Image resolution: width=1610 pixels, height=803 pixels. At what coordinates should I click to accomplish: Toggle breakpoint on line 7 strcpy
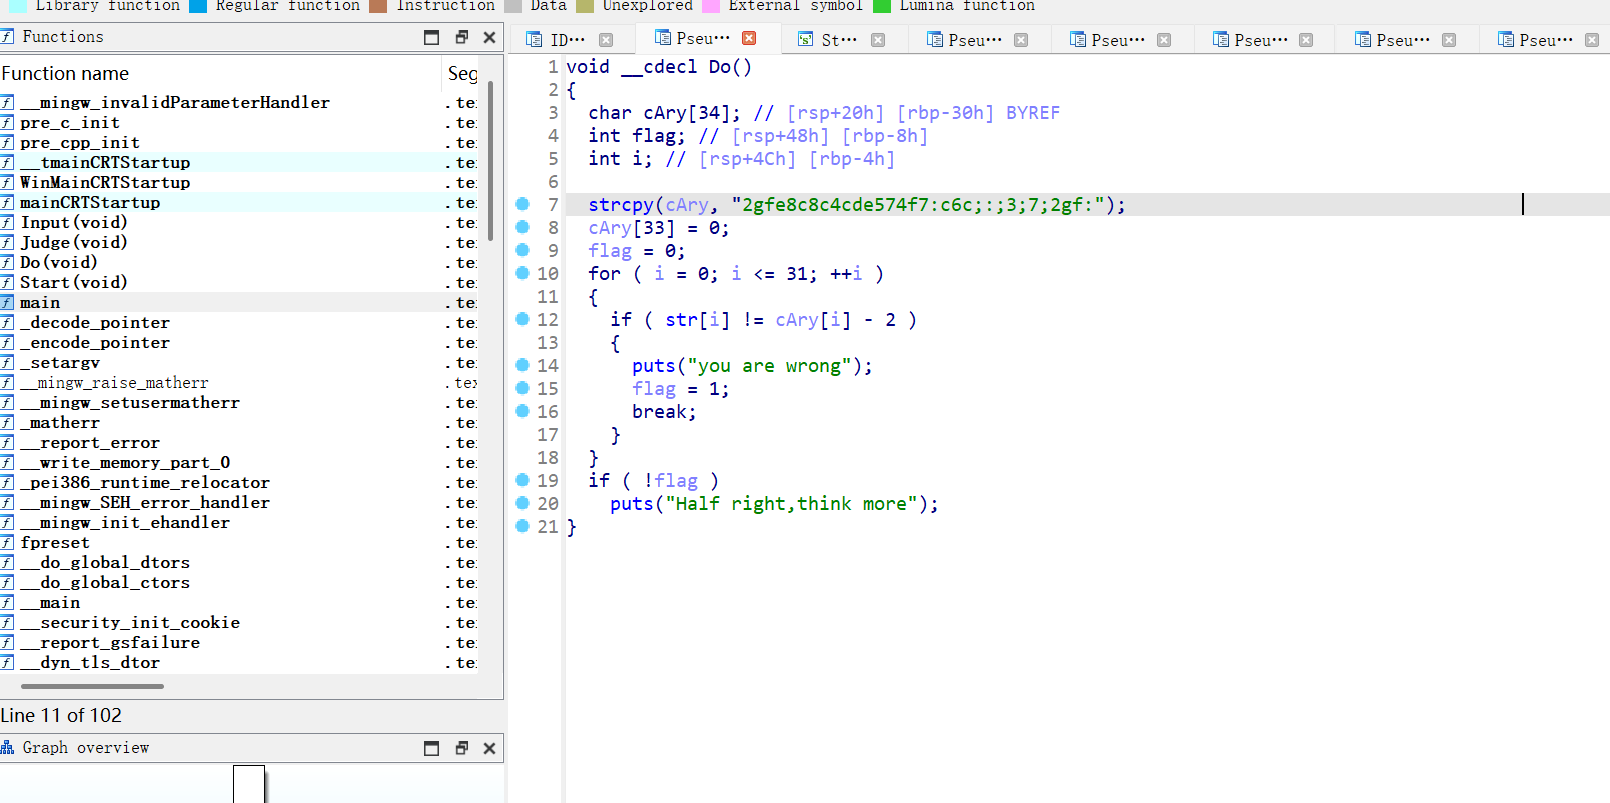click(522, 204)
